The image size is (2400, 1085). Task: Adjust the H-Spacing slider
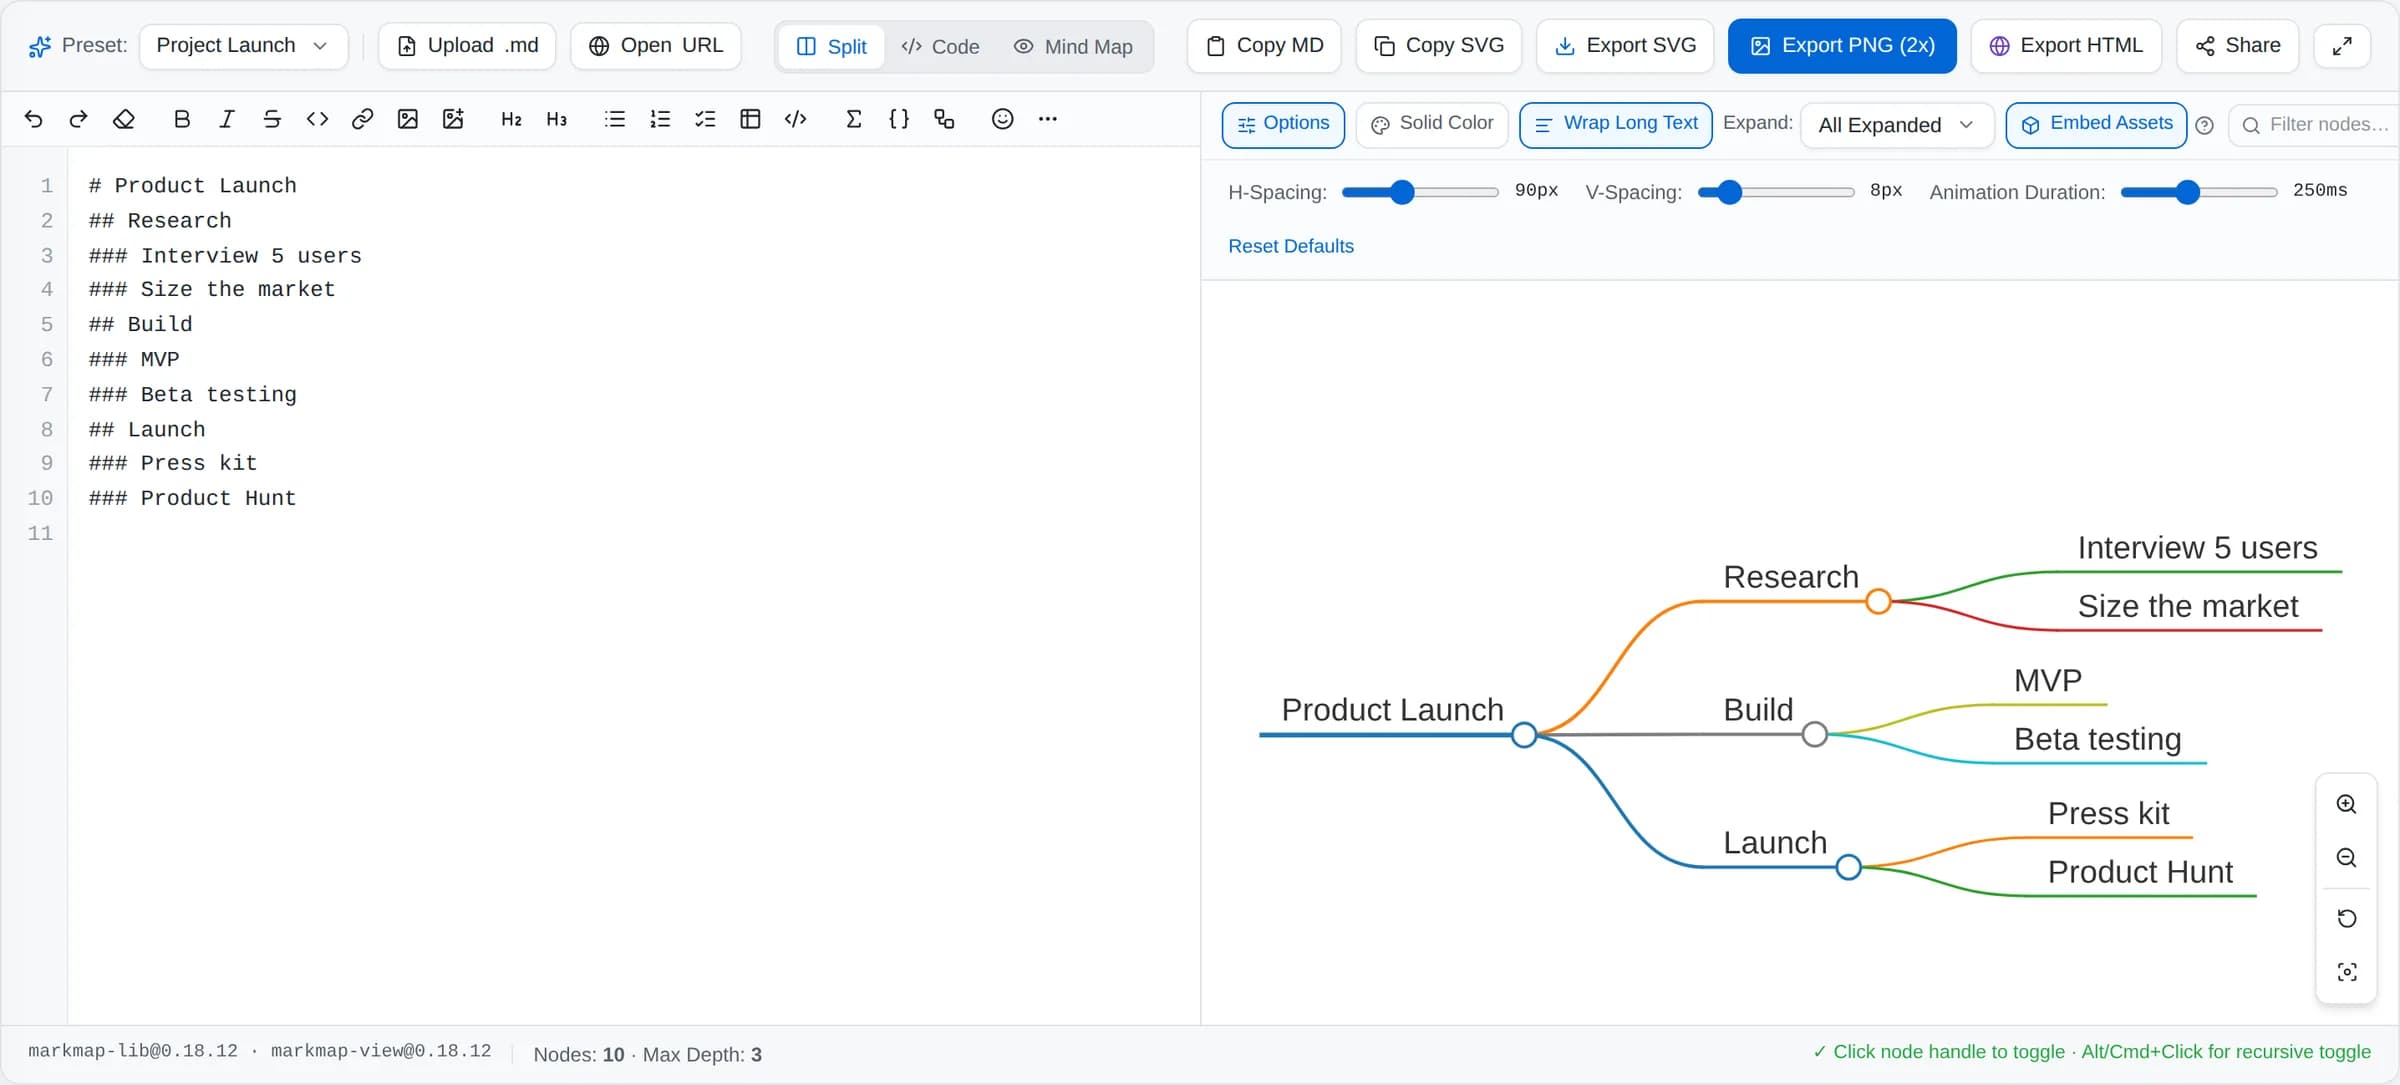click(1419, 192)
